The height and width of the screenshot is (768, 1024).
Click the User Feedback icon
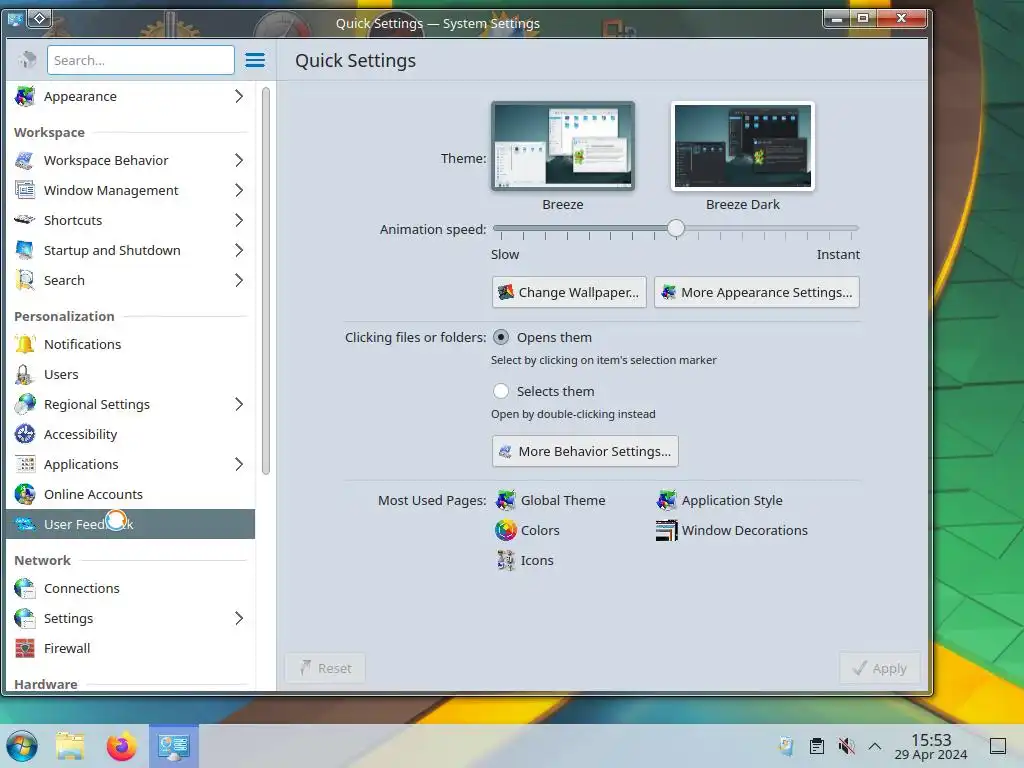coord(25,524)
